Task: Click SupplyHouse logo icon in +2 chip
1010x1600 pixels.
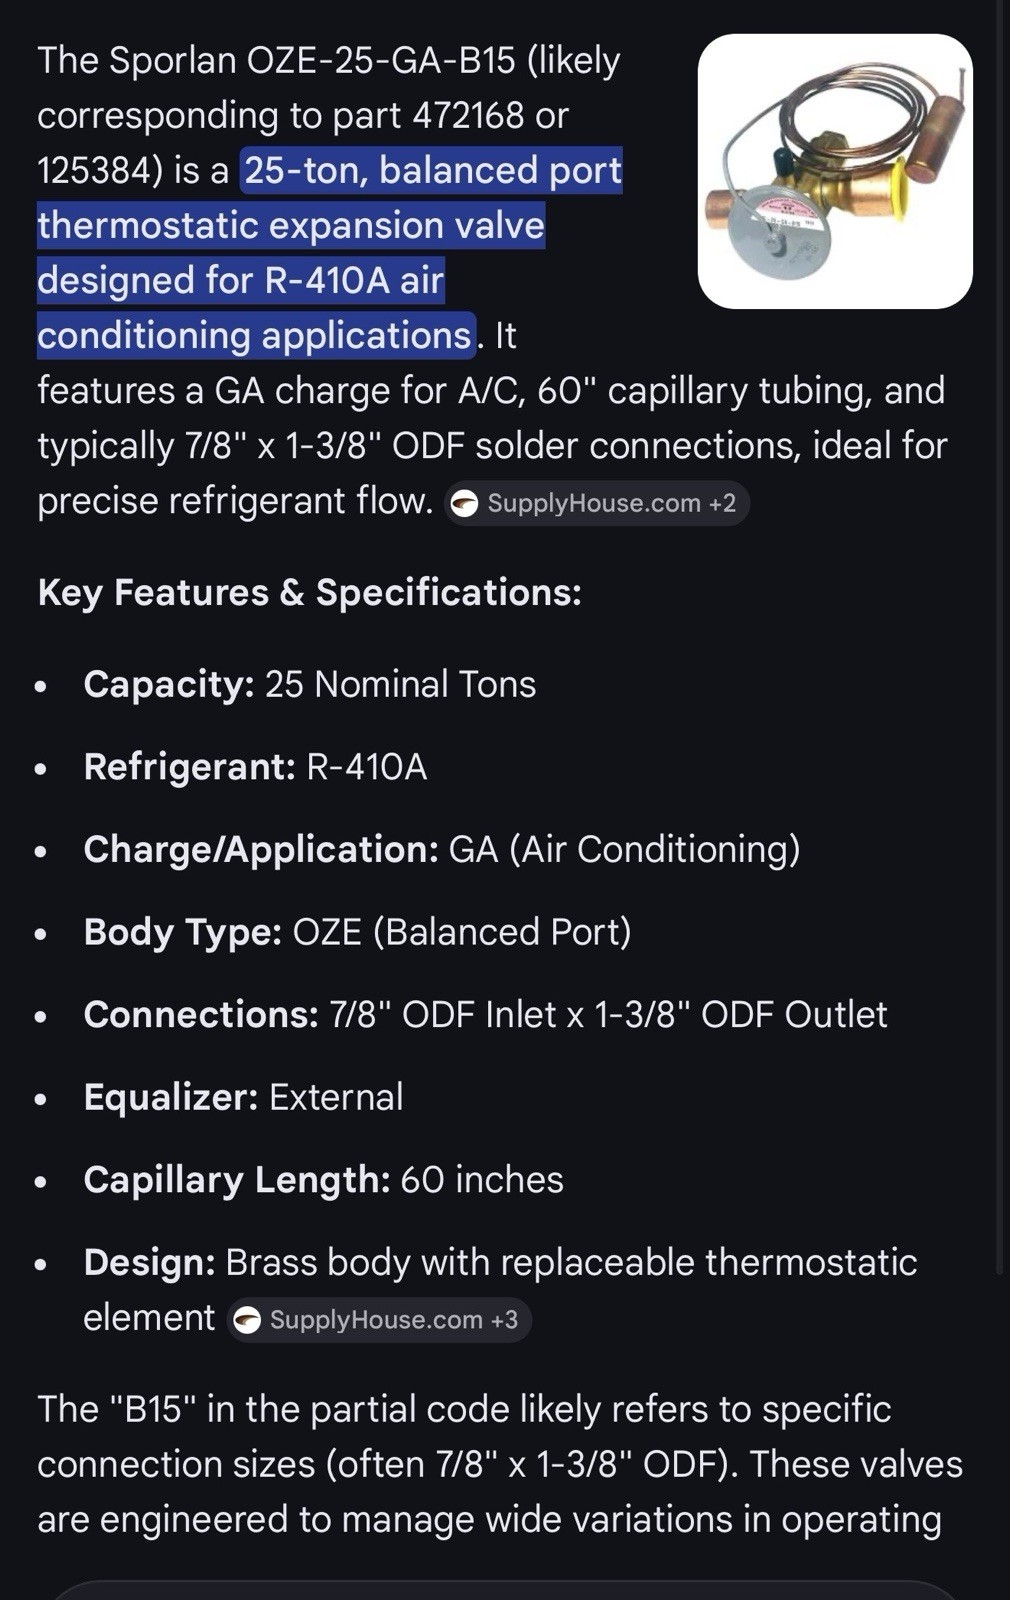Action: (x=464, y=504)
